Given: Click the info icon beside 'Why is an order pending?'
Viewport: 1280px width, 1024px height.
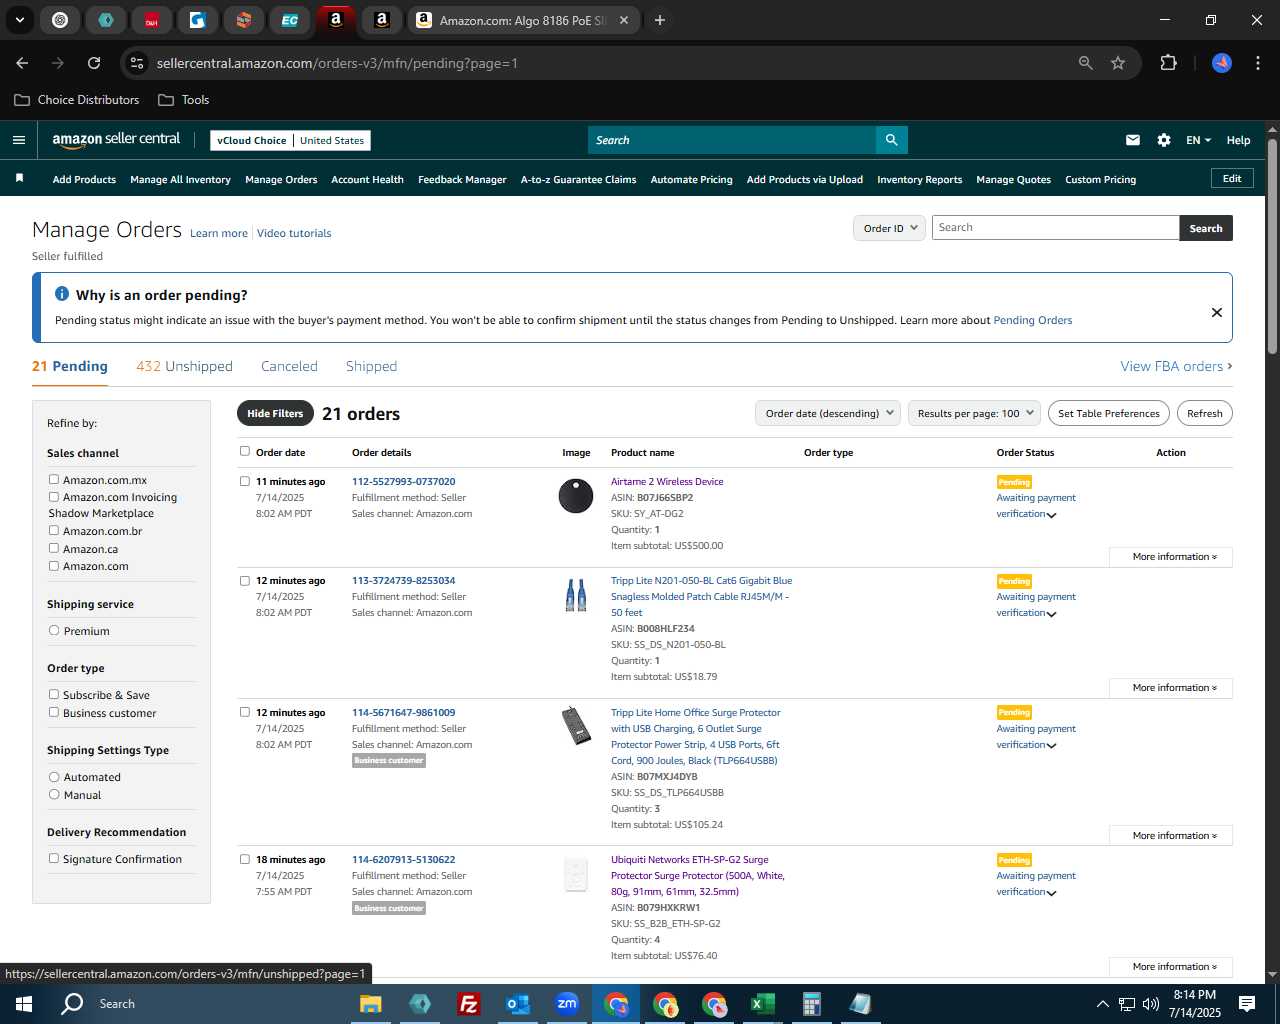Looking at the screenshot, I should tap(62, 294).
